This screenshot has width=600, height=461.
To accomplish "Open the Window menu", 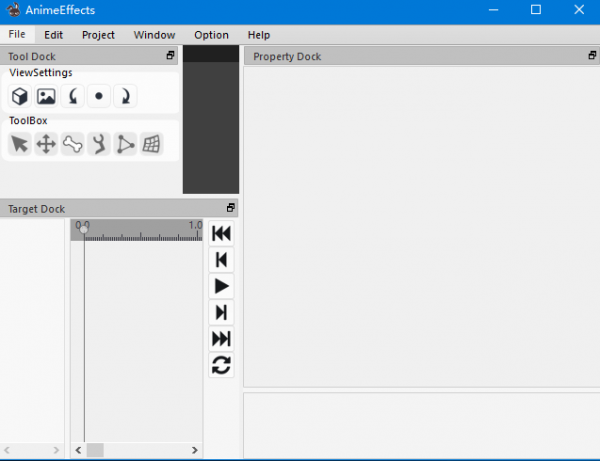I will point(154,35).
